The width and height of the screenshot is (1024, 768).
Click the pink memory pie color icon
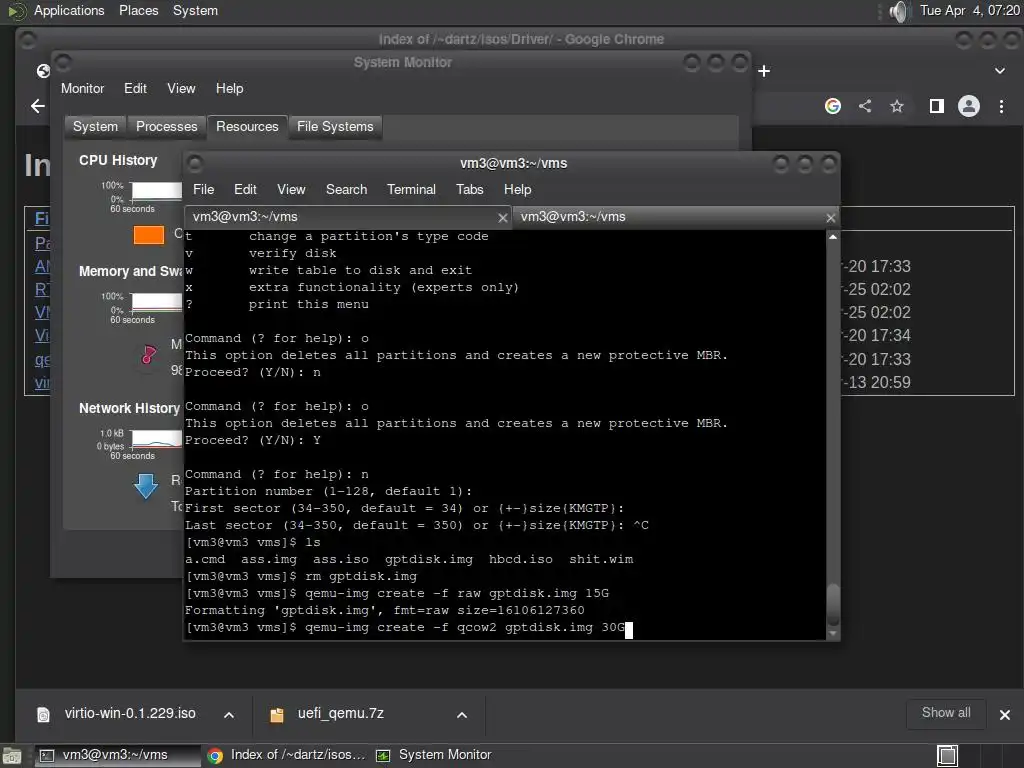tap(149, 355)
